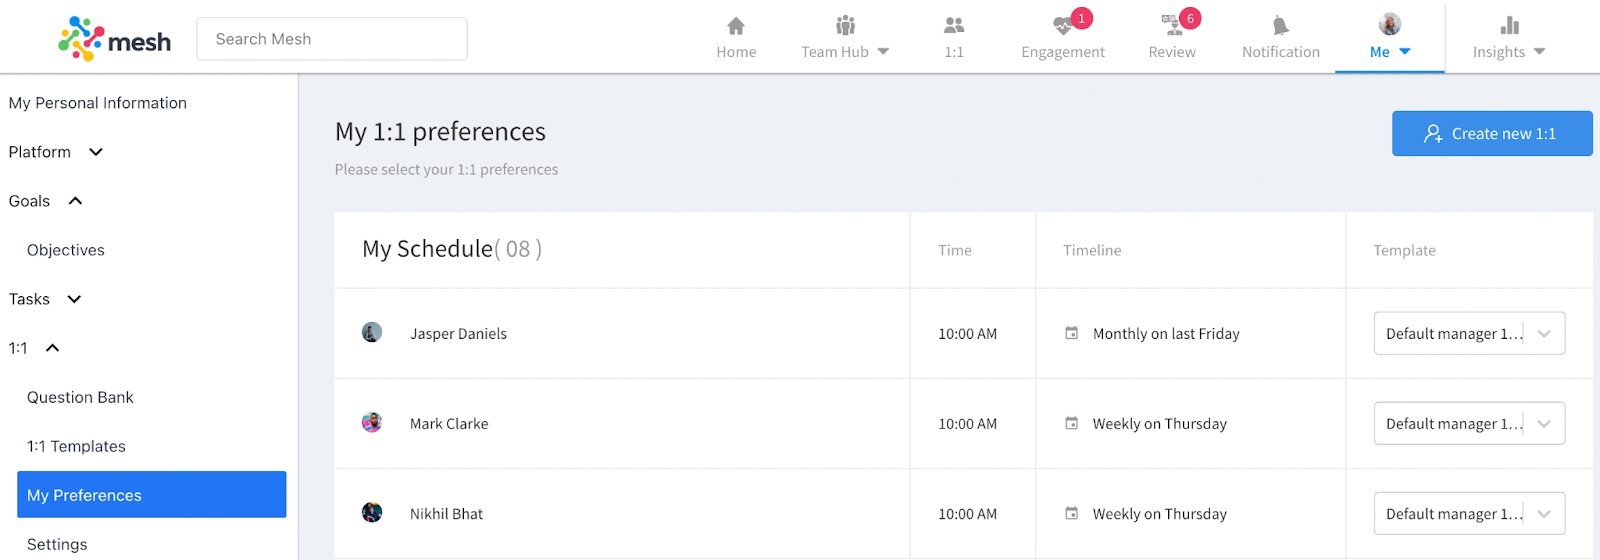This screenshot has height=560, width=1600.
Task: Open the Notification bell icon
Action: tap(1280, 26)
